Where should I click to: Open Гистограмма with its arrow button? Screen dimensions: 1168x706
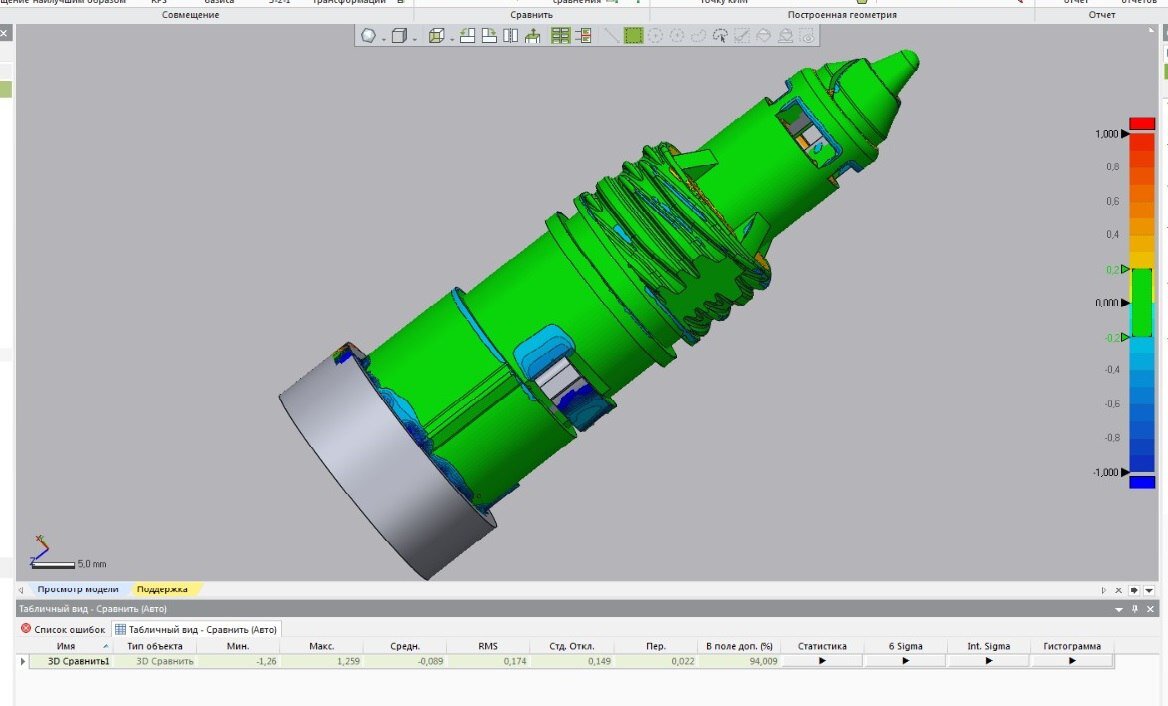pyautogui.click(x=1072, y=661)
